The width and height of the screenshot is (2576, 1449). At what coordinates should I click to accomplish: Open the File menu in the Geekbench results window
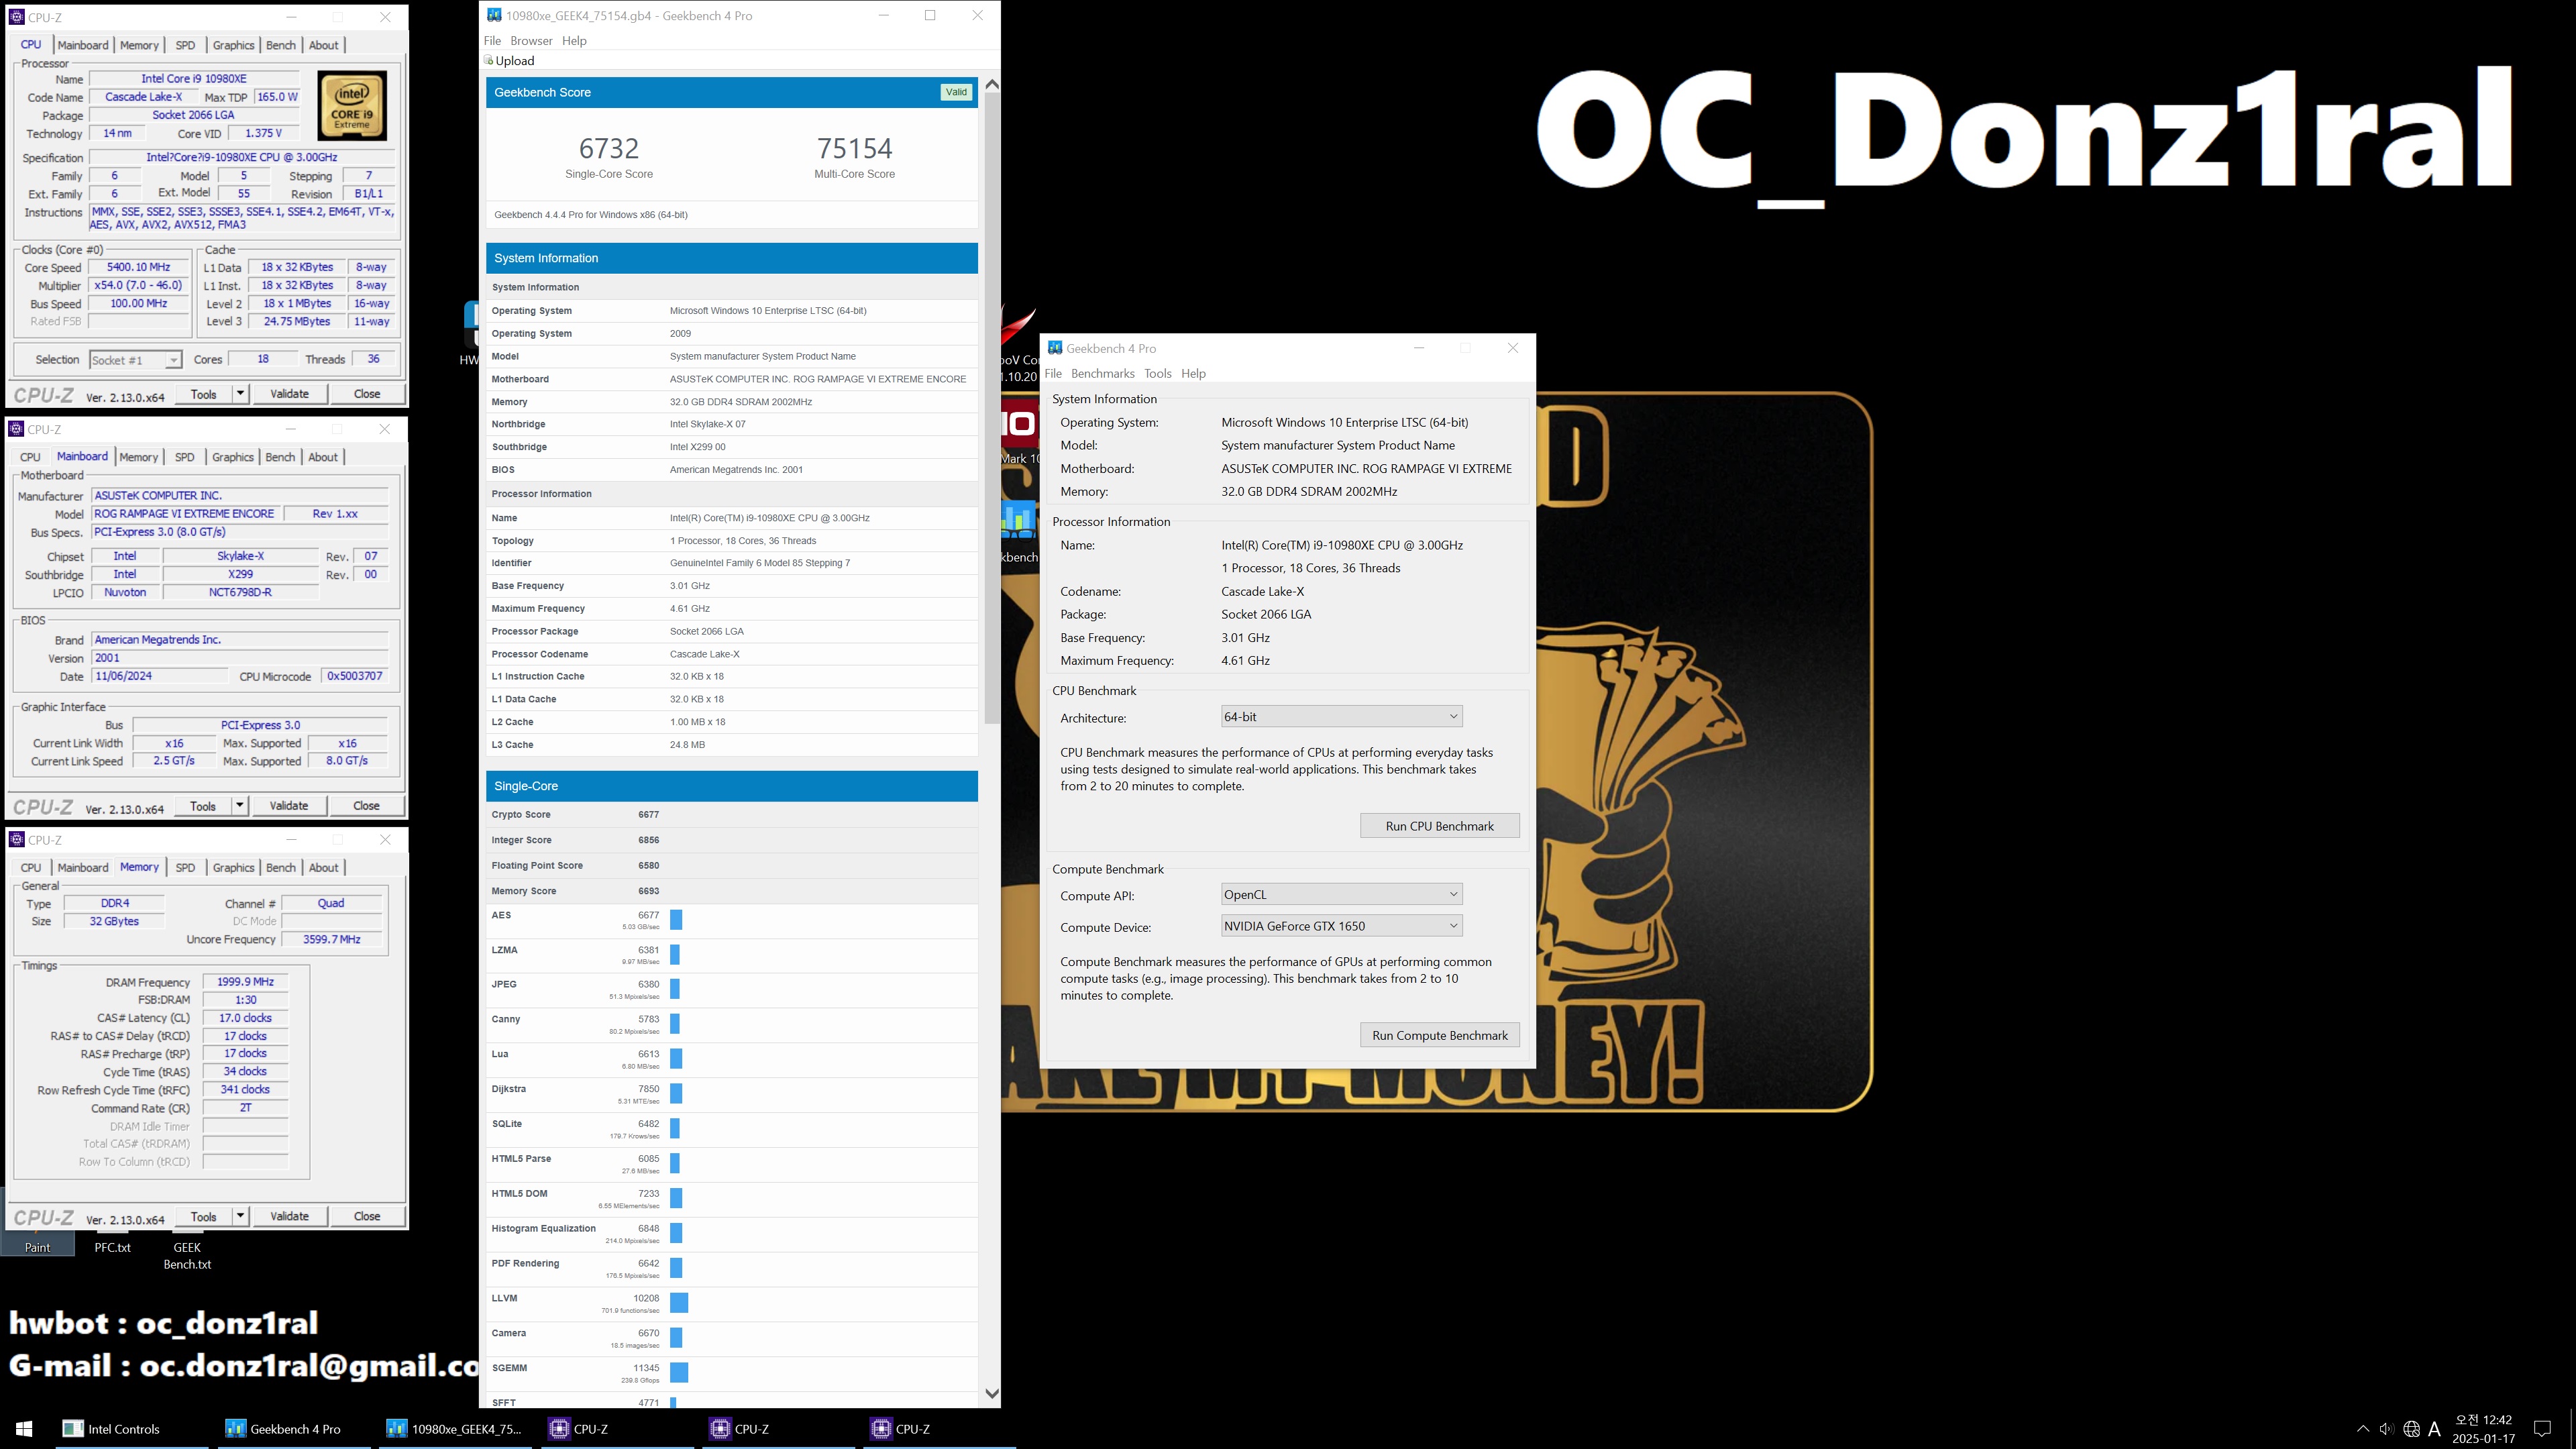[x=492, y=41]
